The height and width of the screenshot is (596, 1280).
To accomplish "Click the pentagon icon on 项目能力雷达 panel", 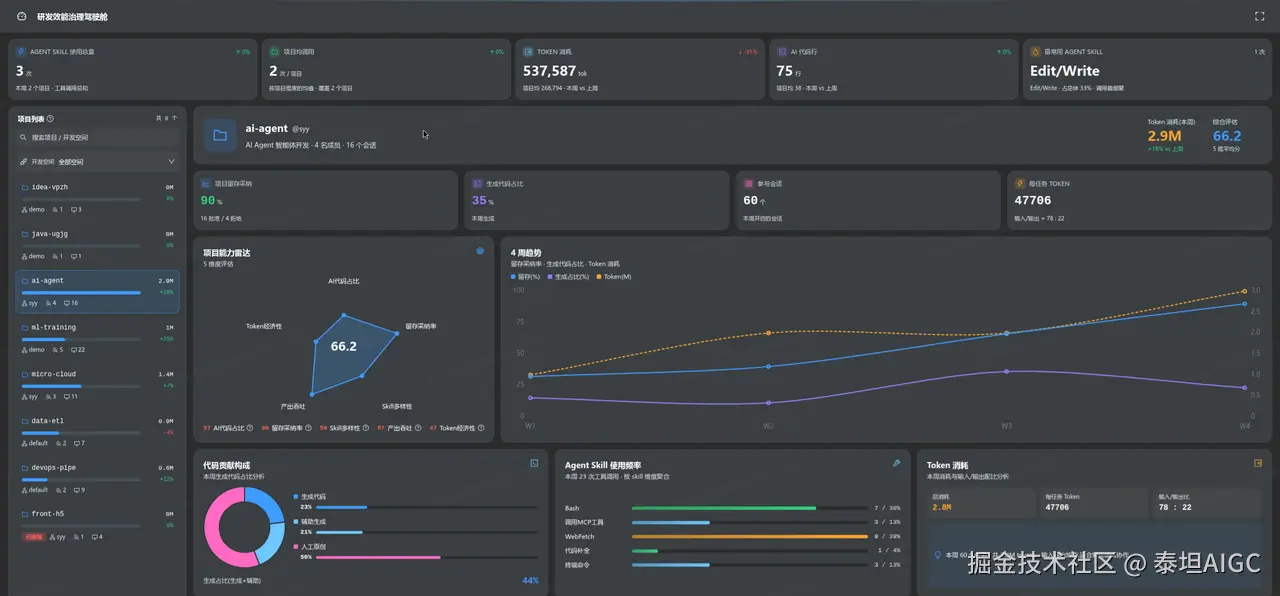I will pos(480,251).
